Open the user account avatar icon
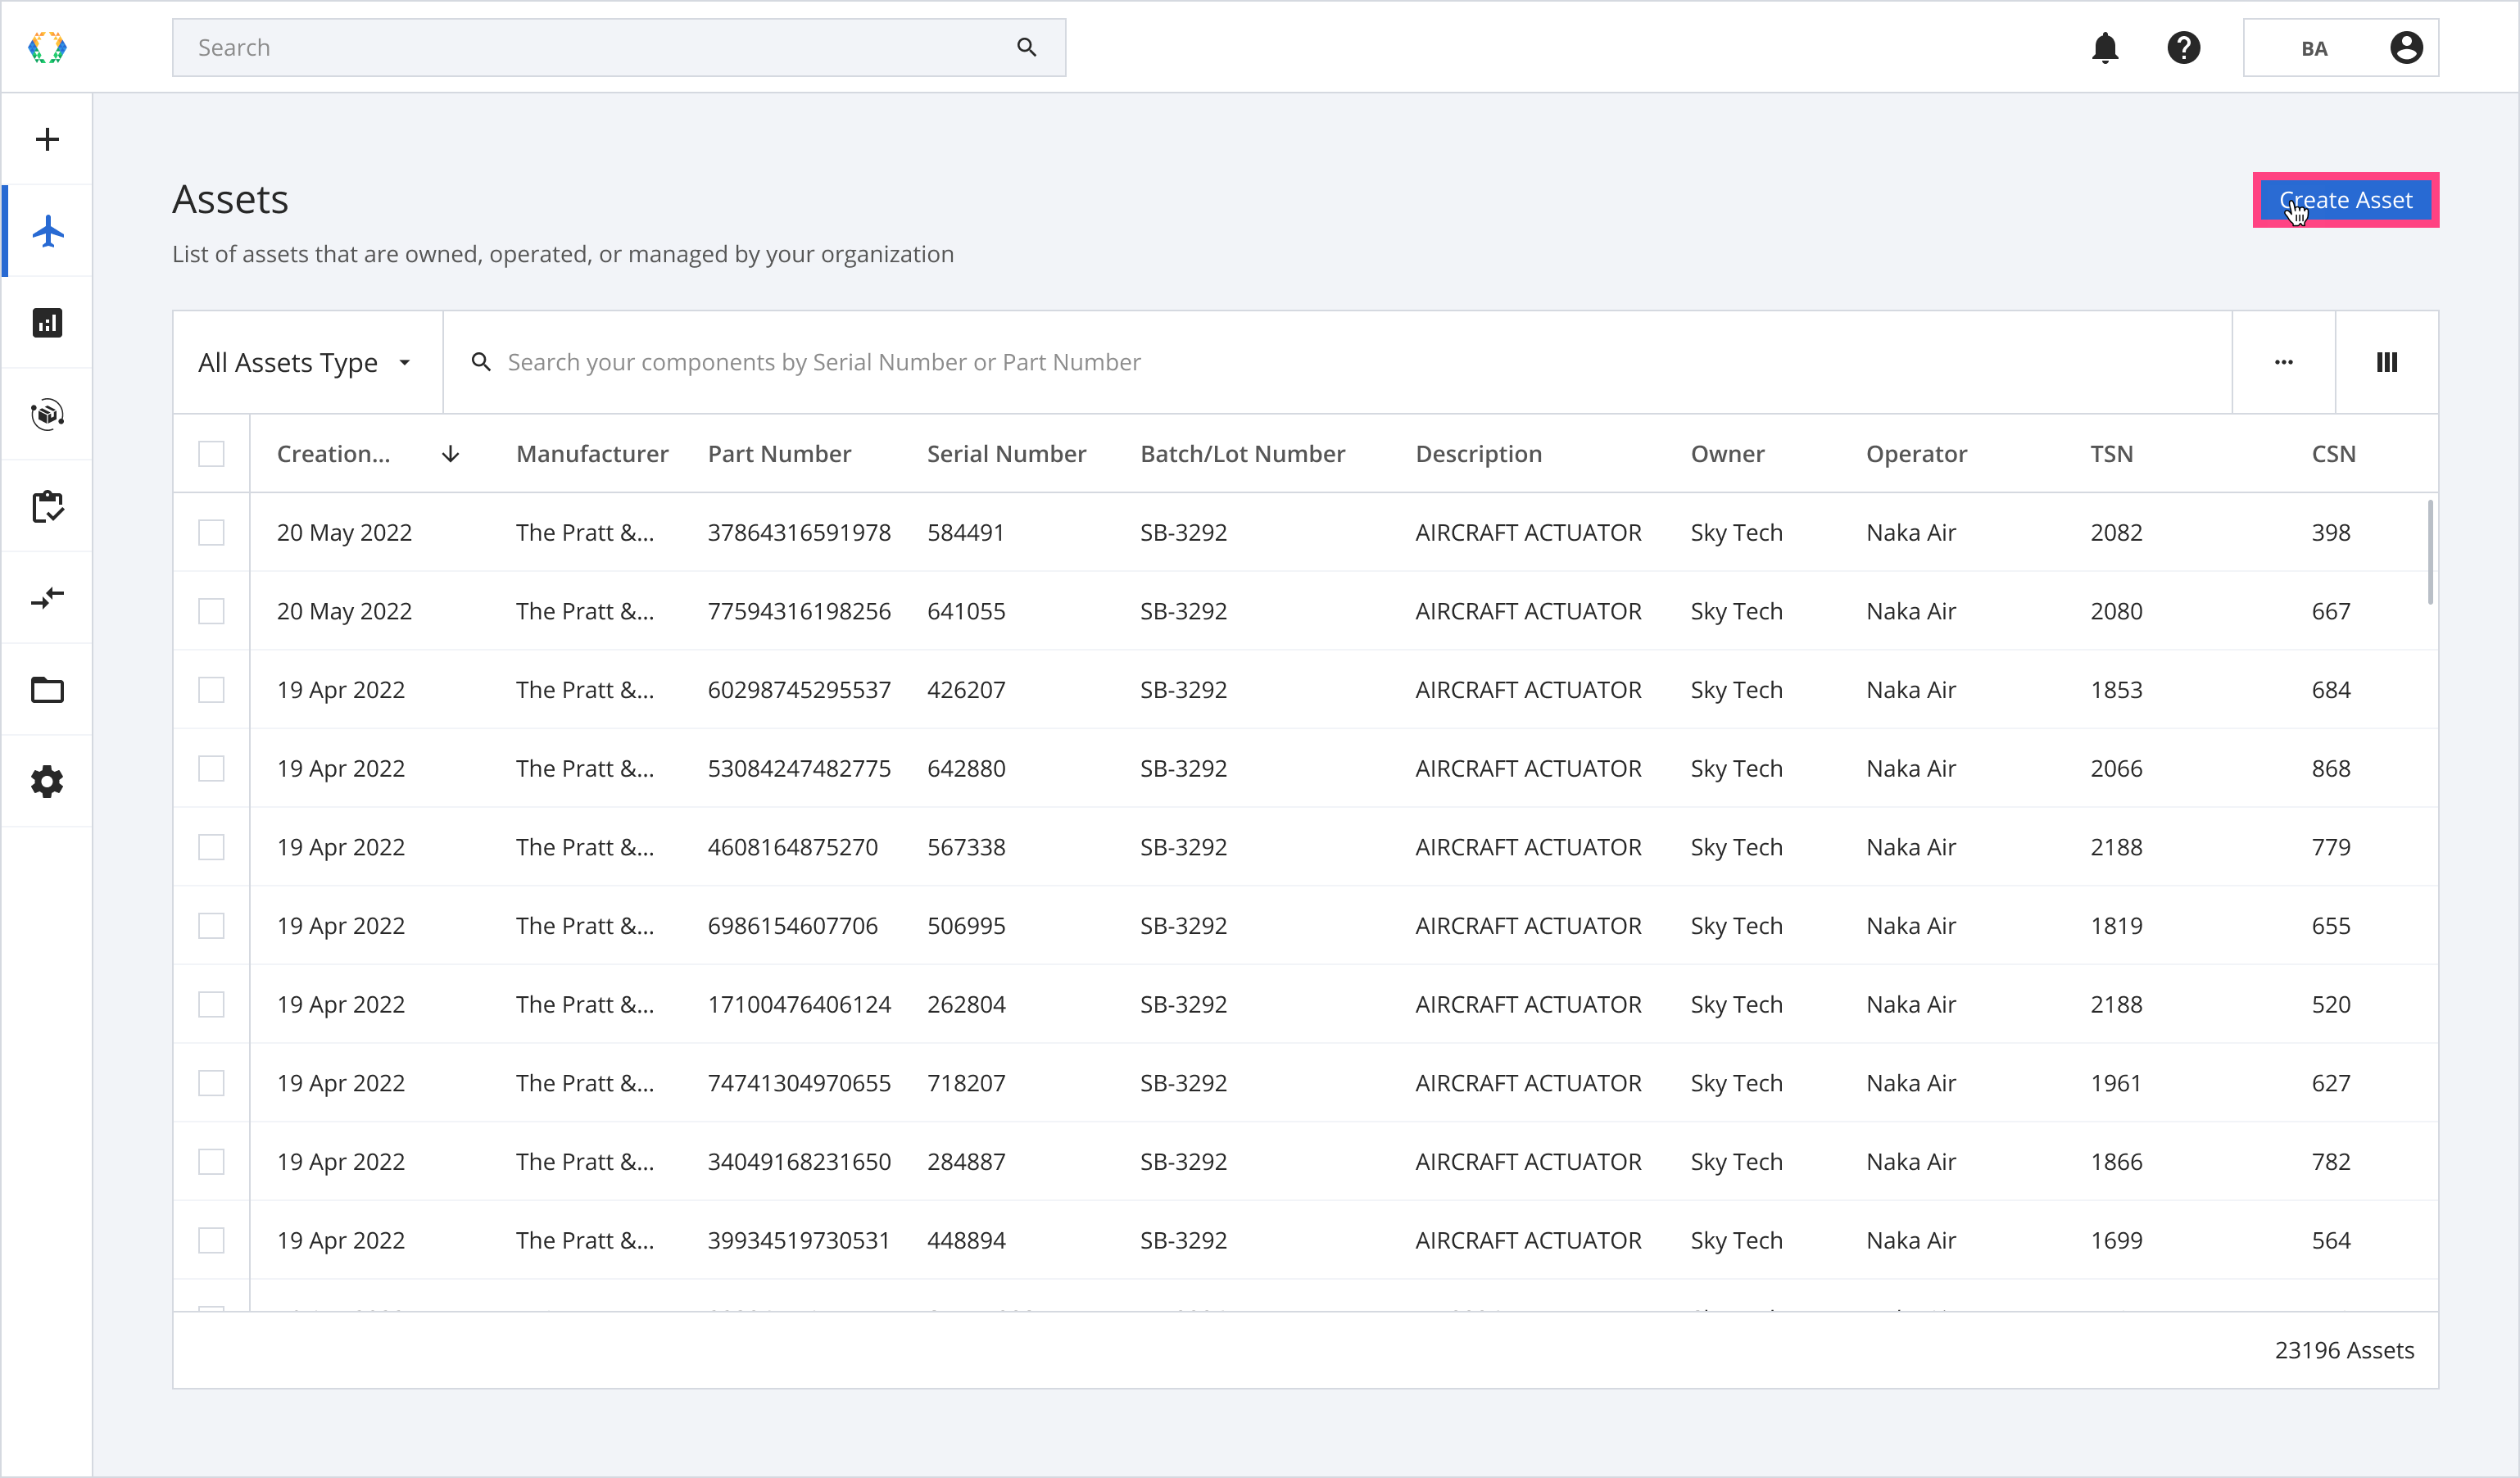Viewport: 2520px width, 1478px height. (2406, 47)
